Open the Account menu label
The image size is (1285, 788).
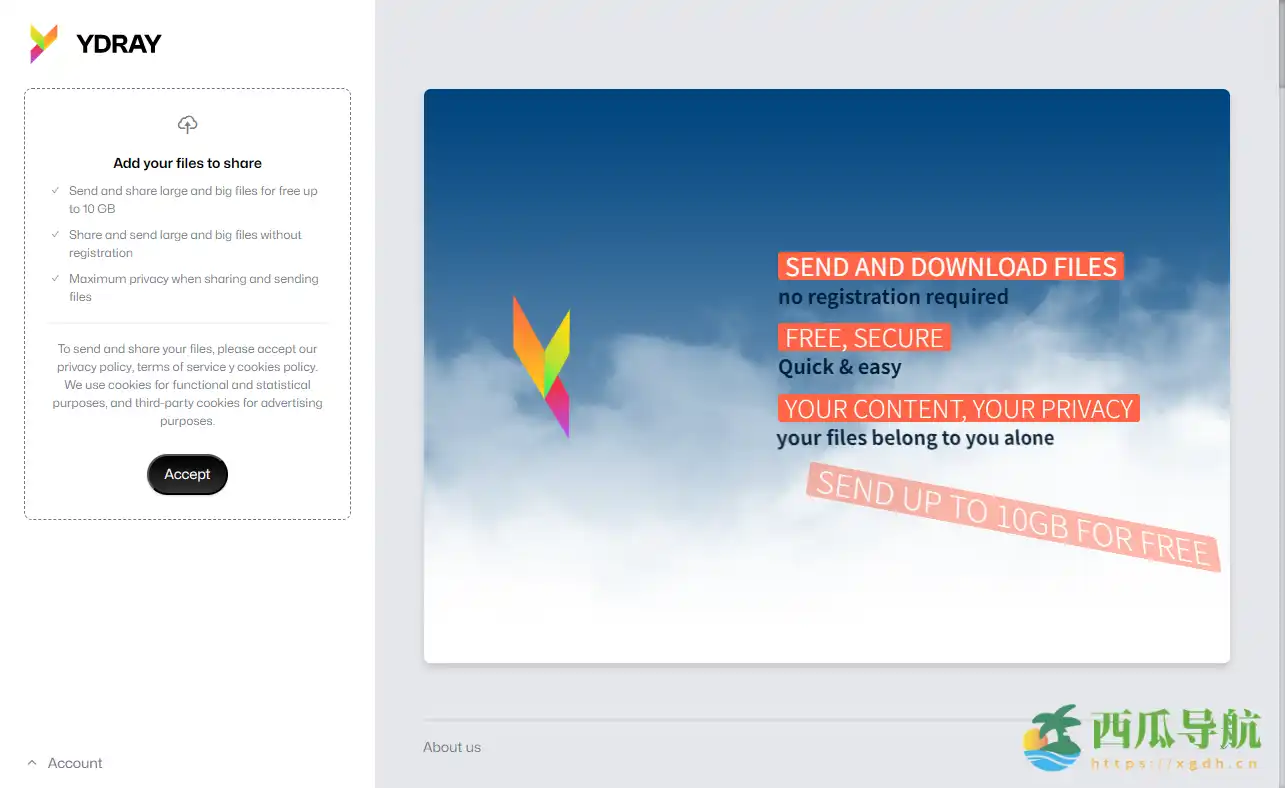[x=75, y=763]
